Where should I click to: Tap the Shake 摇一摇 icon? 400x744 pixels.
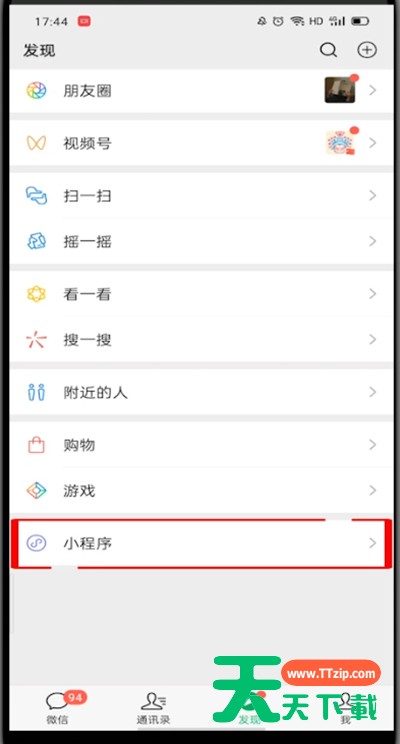36,242
